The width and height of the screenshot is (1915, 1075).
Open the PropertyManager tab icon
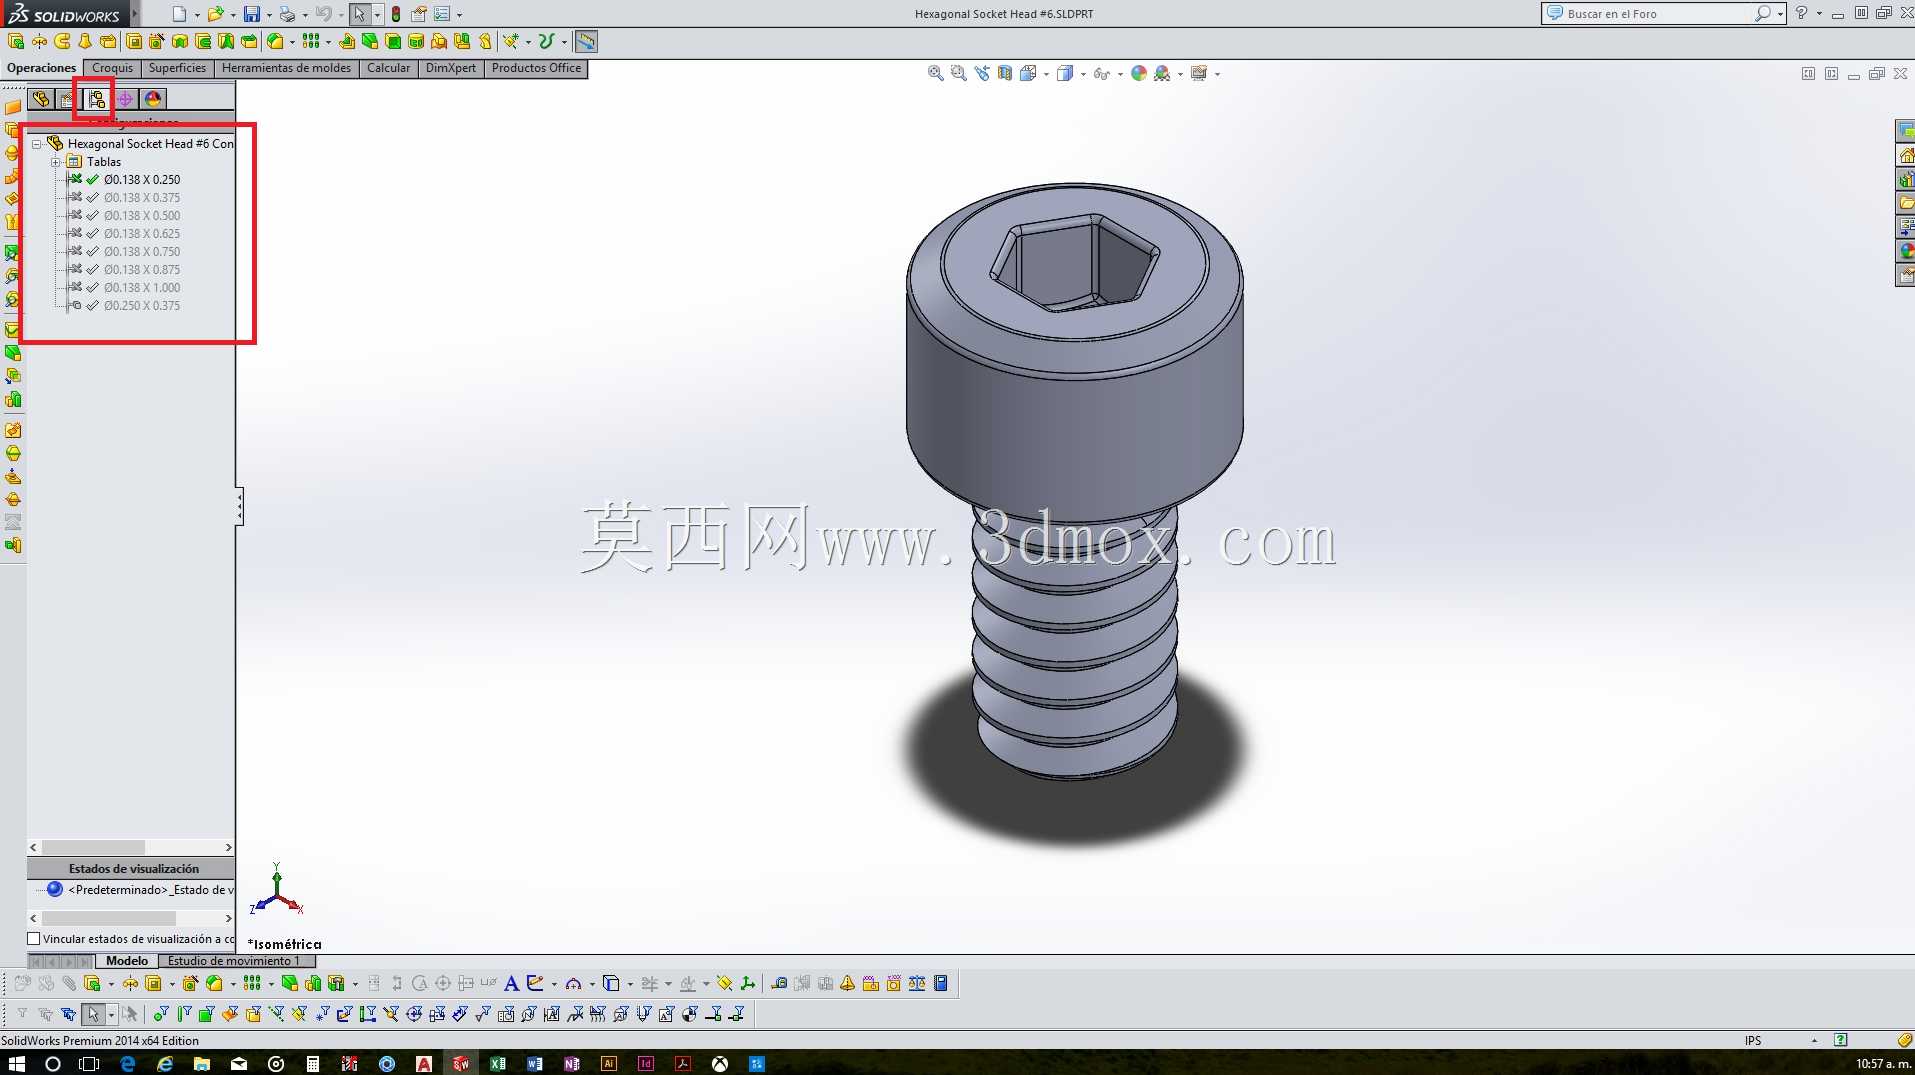[68, 99]
